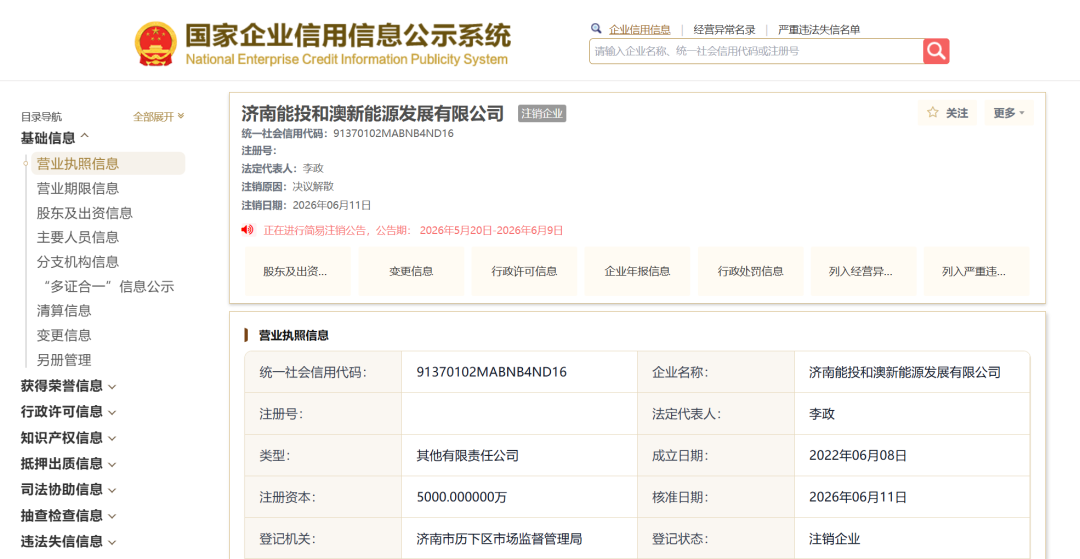Screen dimensions: 1080x559
Task: Click the national emblem logo
Action: pos(156,43)
